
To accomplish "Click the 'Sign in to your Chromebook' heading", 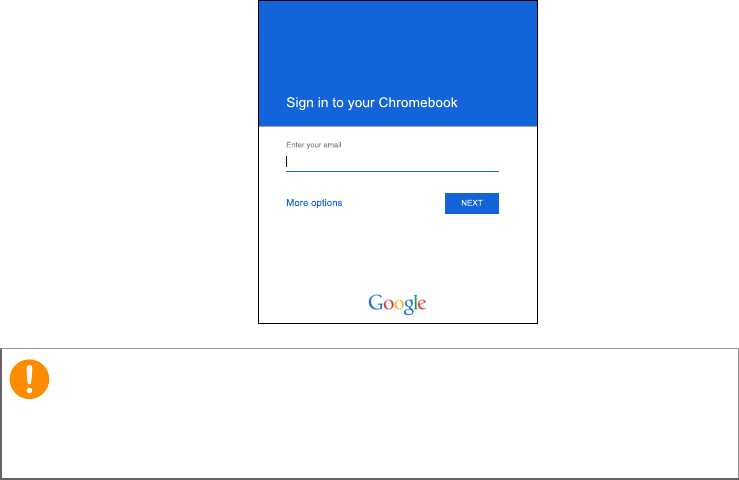I will point(371,103).
